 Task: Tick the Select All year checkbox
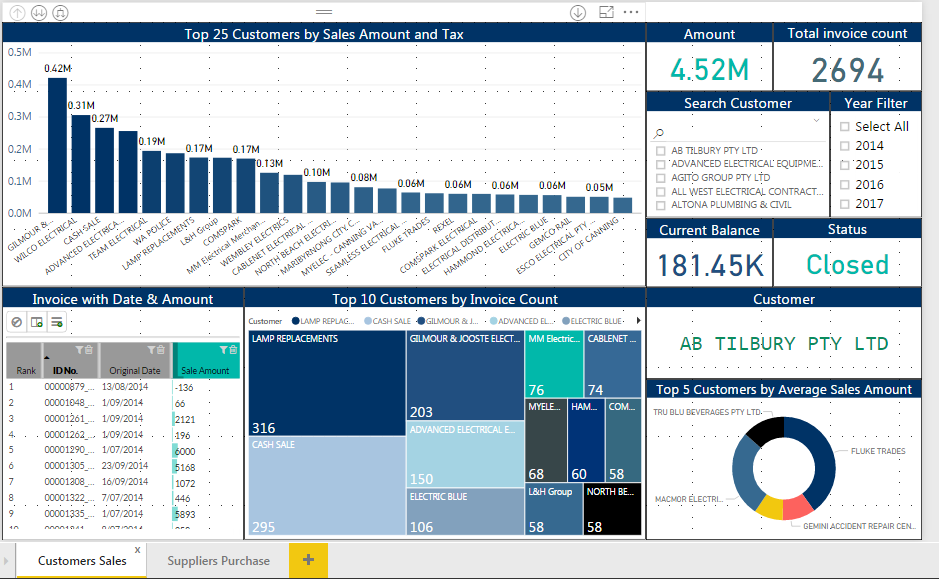[x=844, y=126]
